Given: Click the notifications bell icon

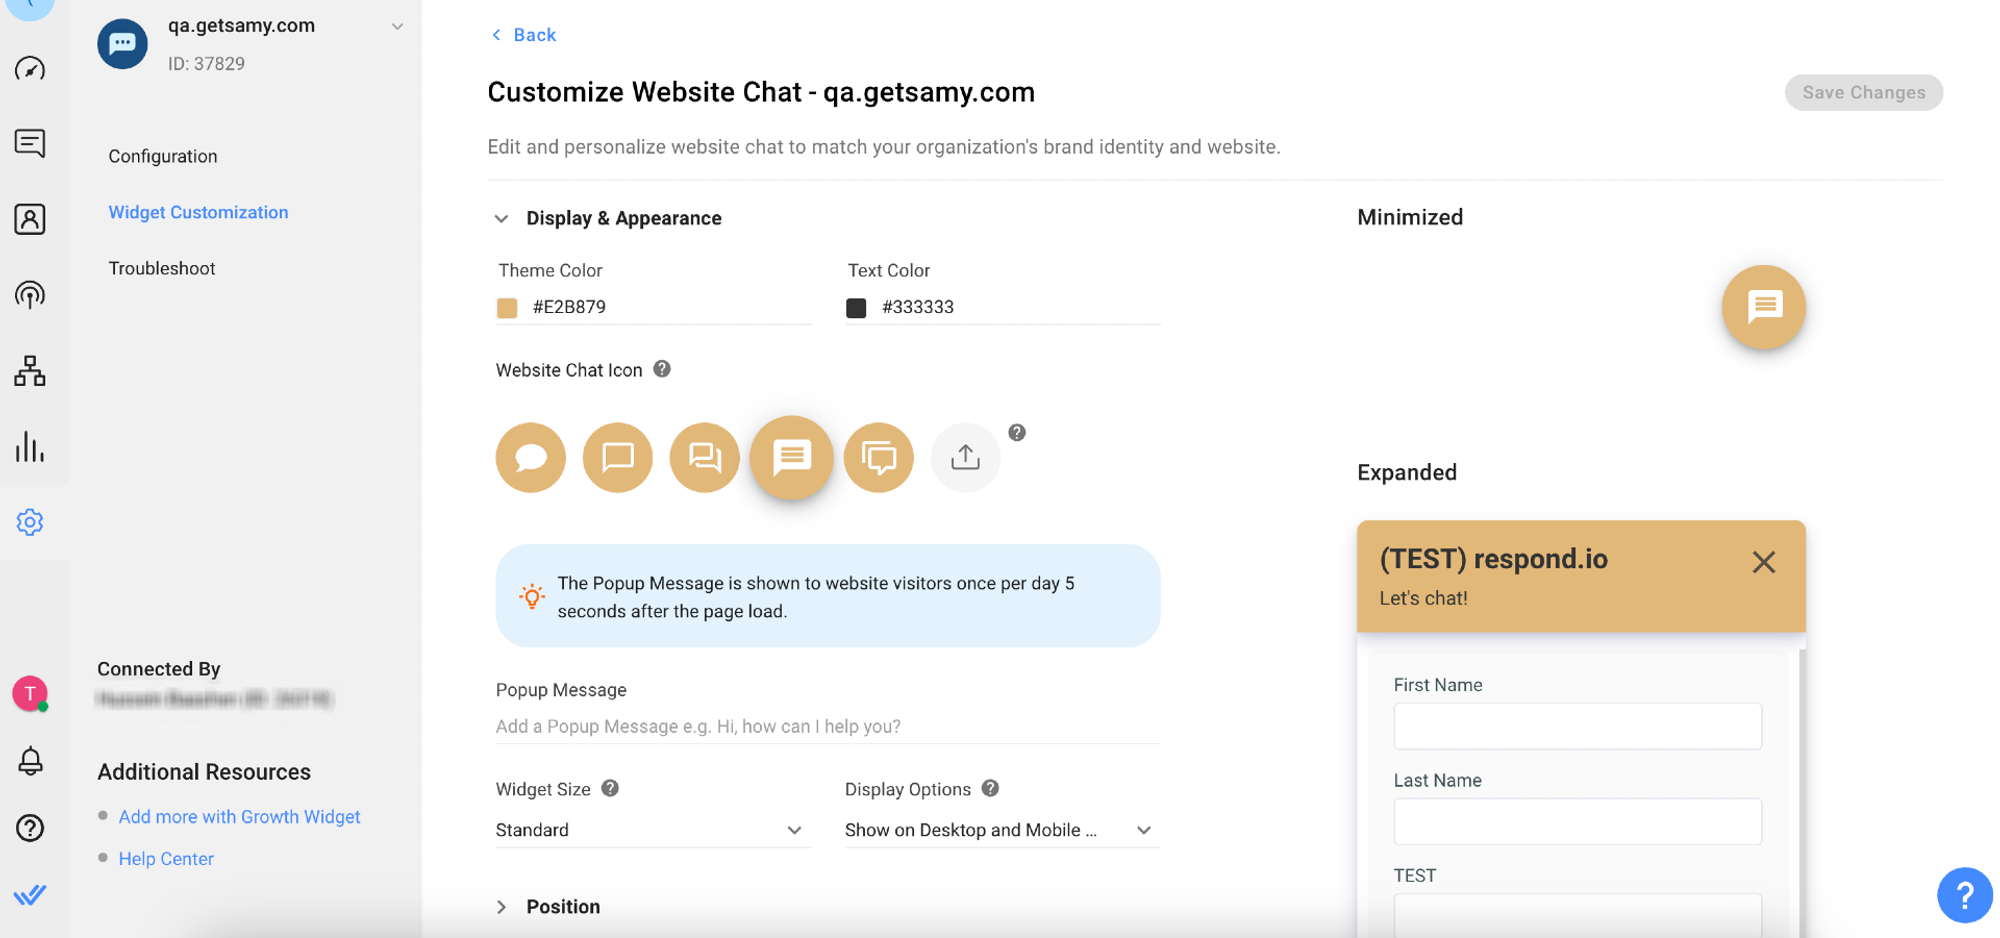Looking at the screenshot, I should coord(30,761).
